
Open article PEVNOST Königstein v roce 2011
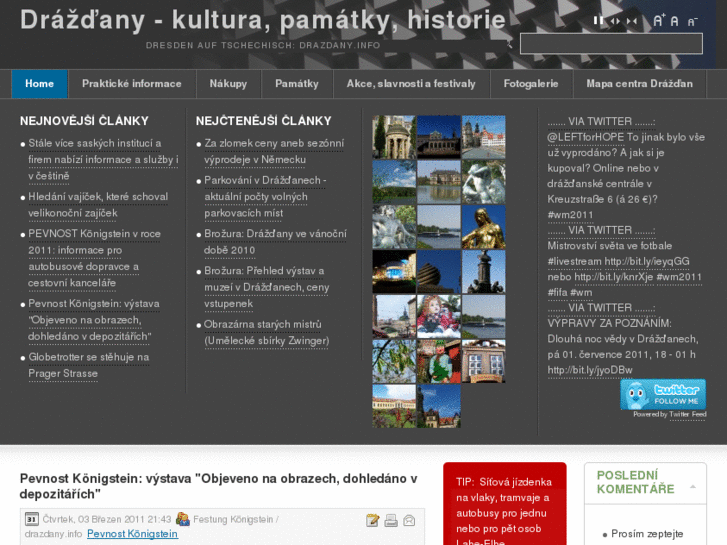click(x=94, y=258)
